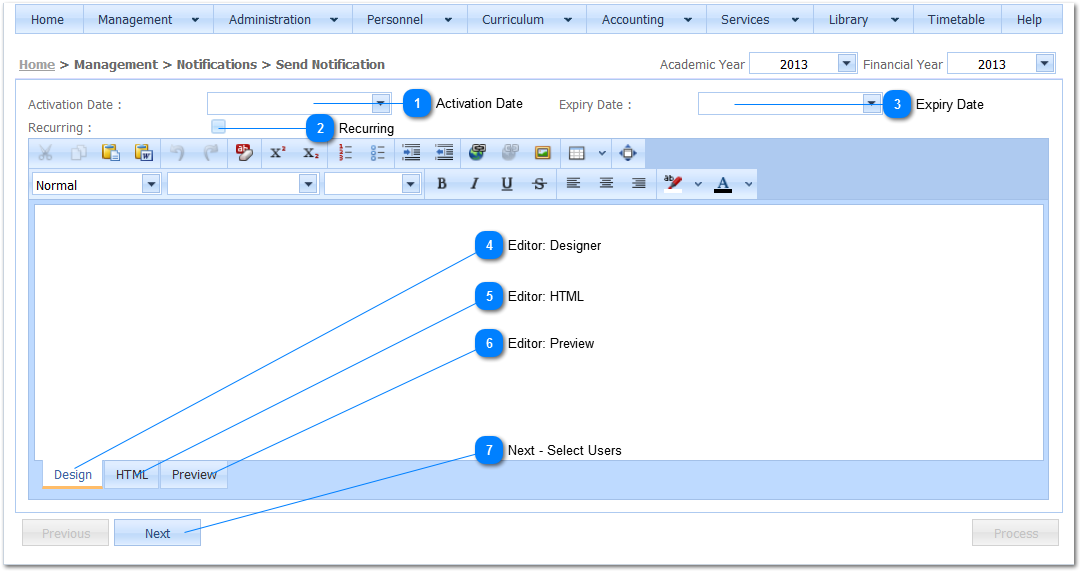Screen dimensions: 1082x573
Task: Go to the Home breadcrumb link
Action: tap(37, 64)
